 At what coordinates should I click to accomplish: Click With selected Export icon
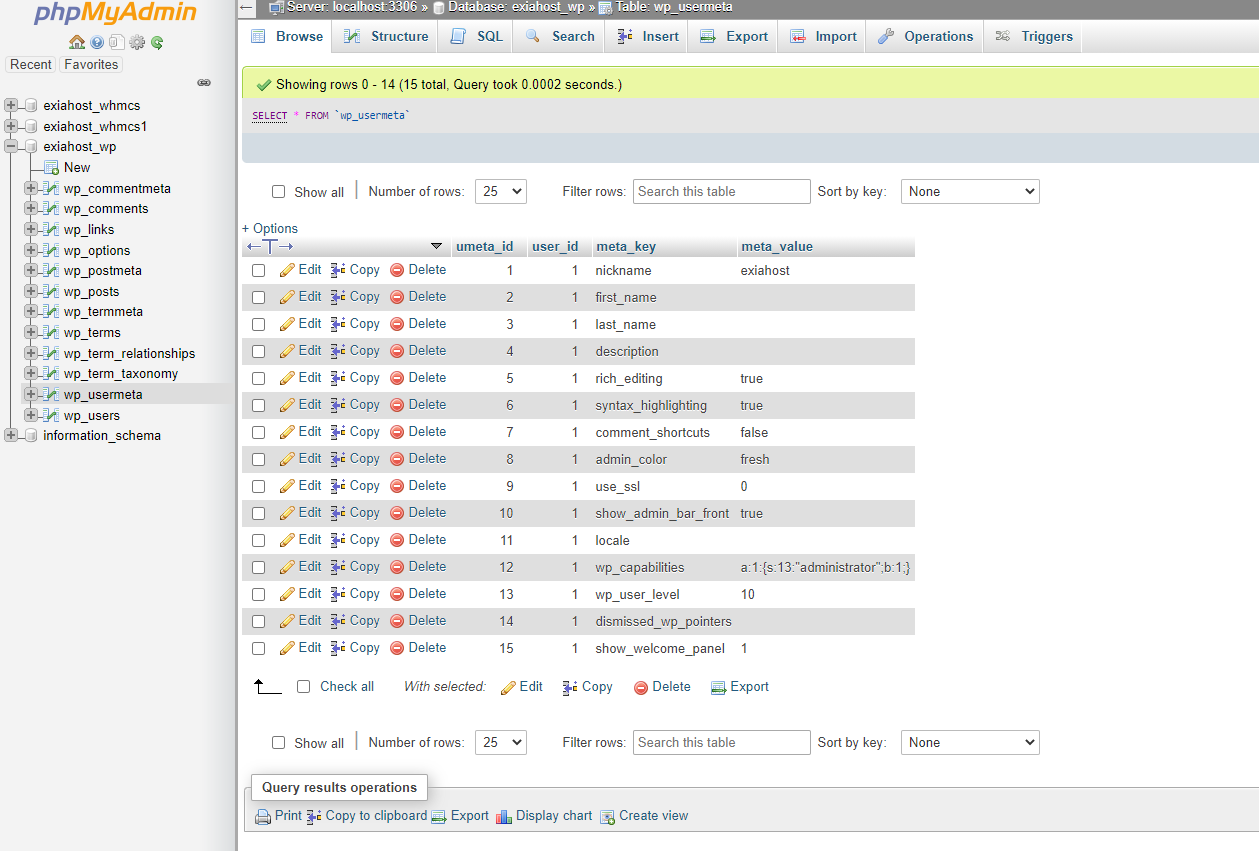coord(718,687)
